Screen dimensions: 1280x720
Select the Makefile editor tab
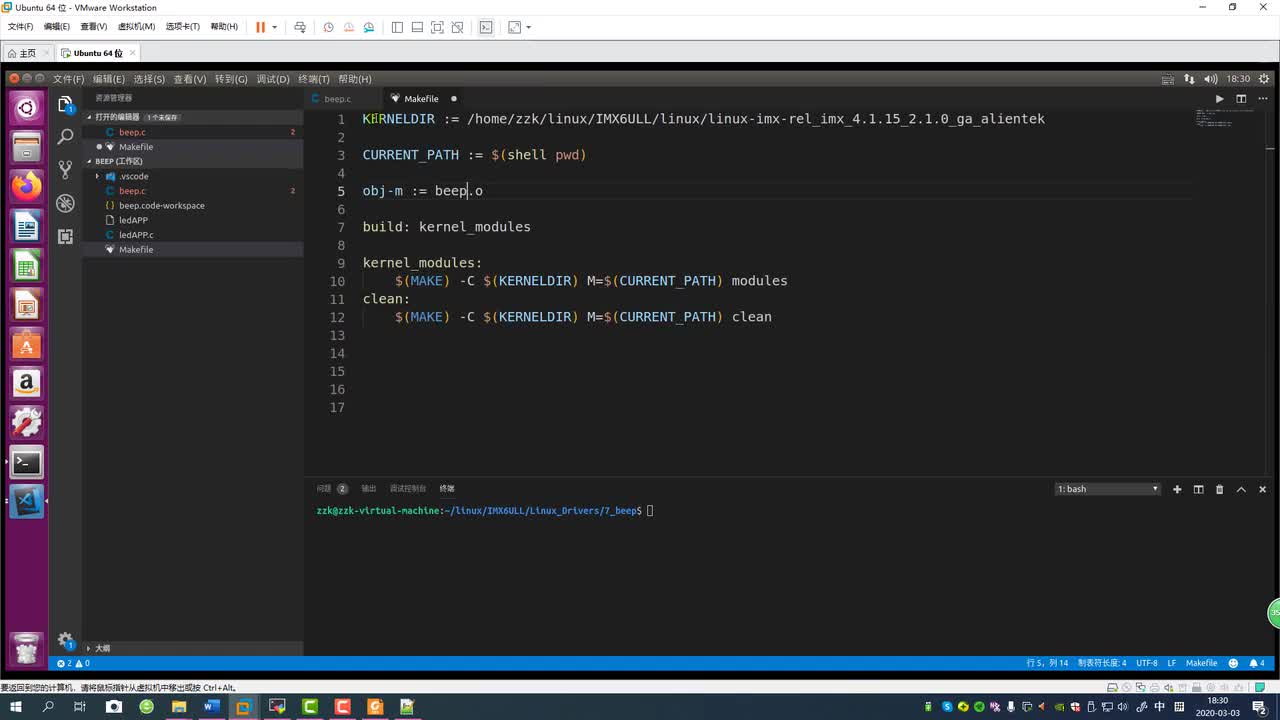[422, 99]
